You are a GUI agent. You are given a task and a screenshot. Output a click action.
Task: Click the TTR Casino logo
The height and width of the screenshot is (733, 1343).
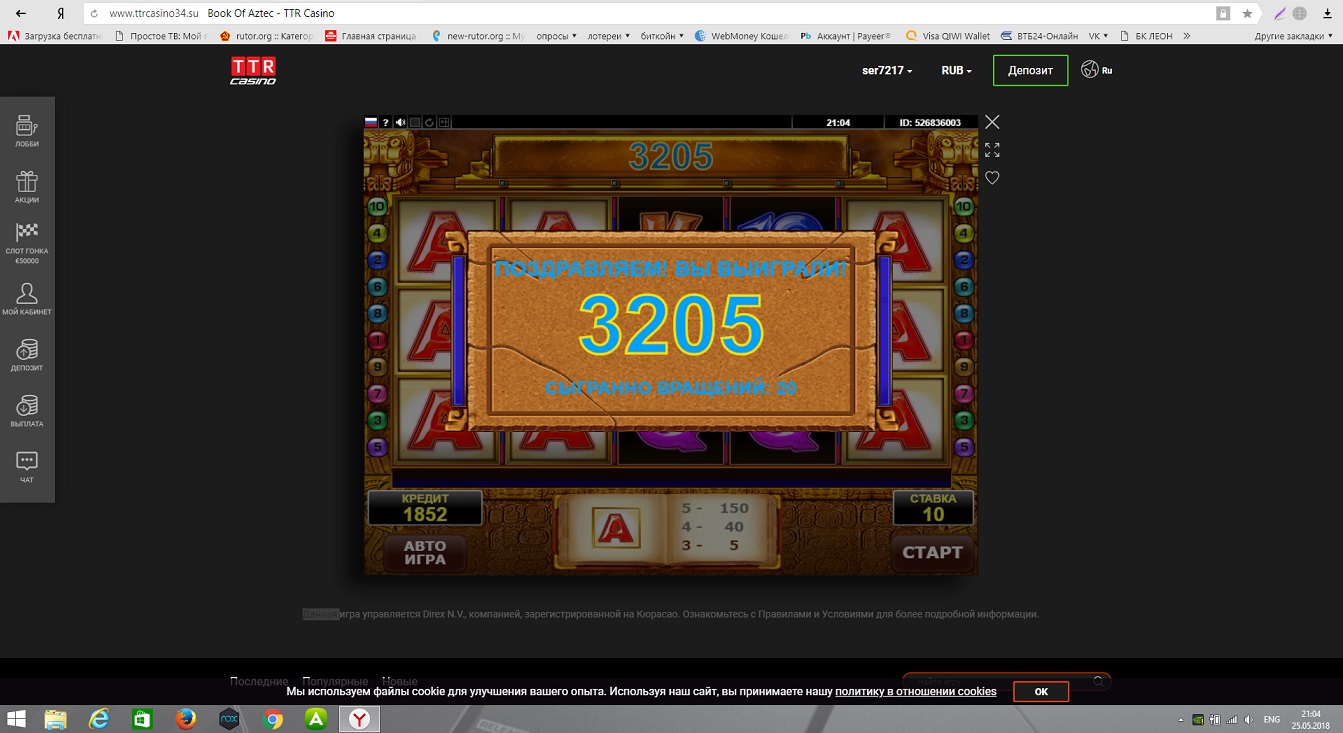[x=253, y=70]
